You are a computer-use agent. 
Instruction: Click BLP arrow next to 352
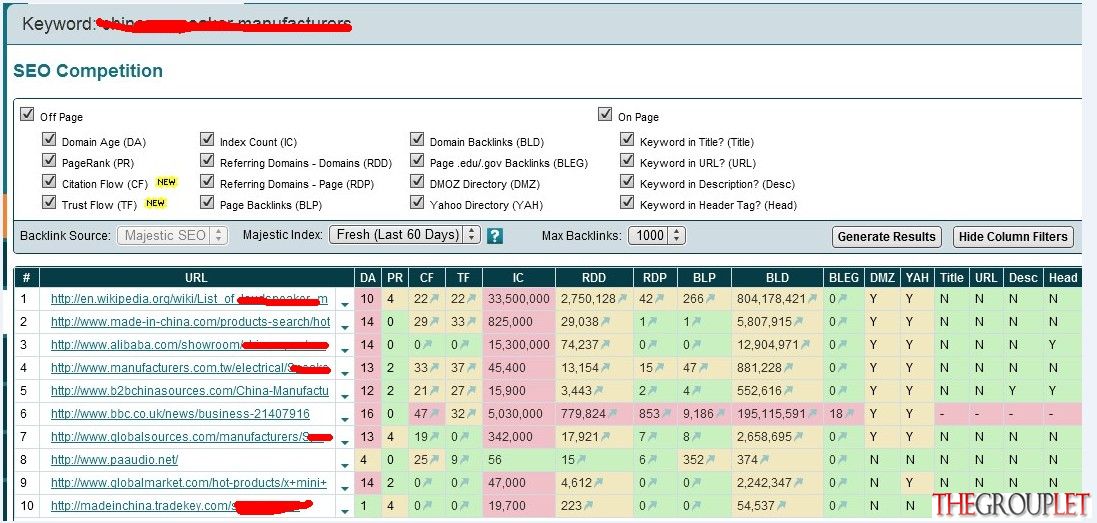(712, 460)
